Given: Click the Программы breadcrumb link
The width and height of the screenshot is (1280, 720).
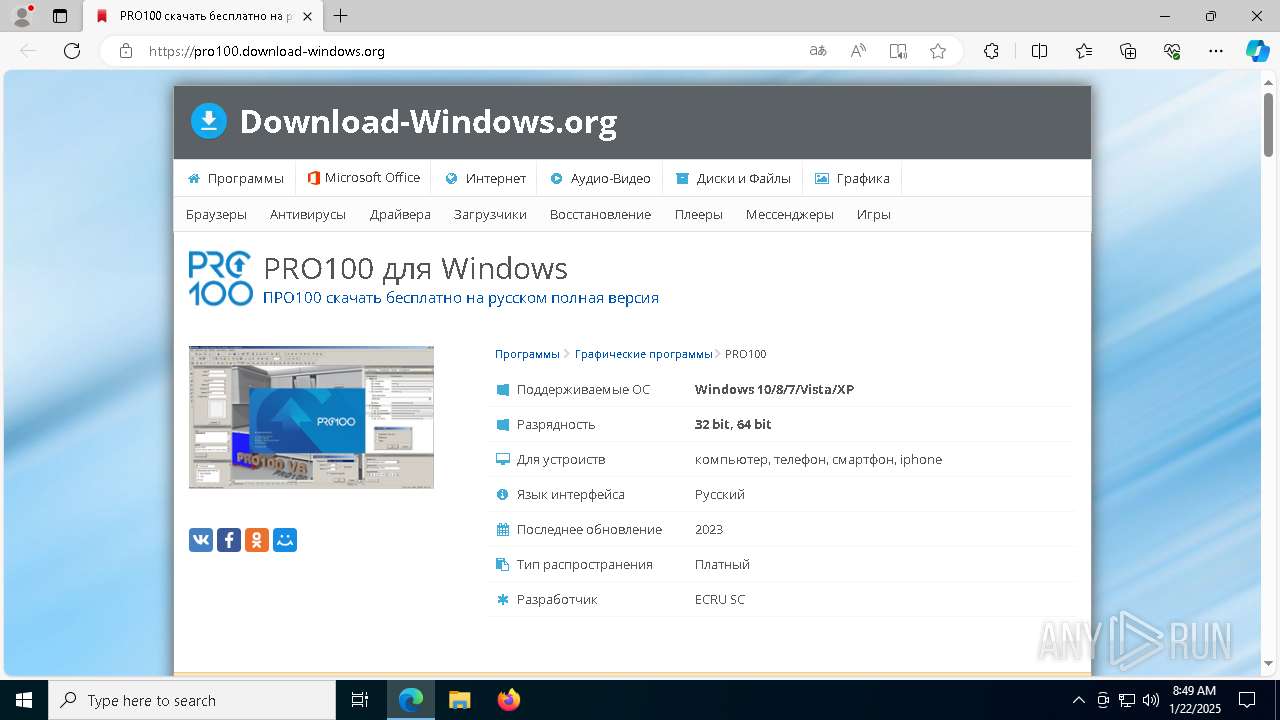Looking at the screenshot, I should point(527,354).
